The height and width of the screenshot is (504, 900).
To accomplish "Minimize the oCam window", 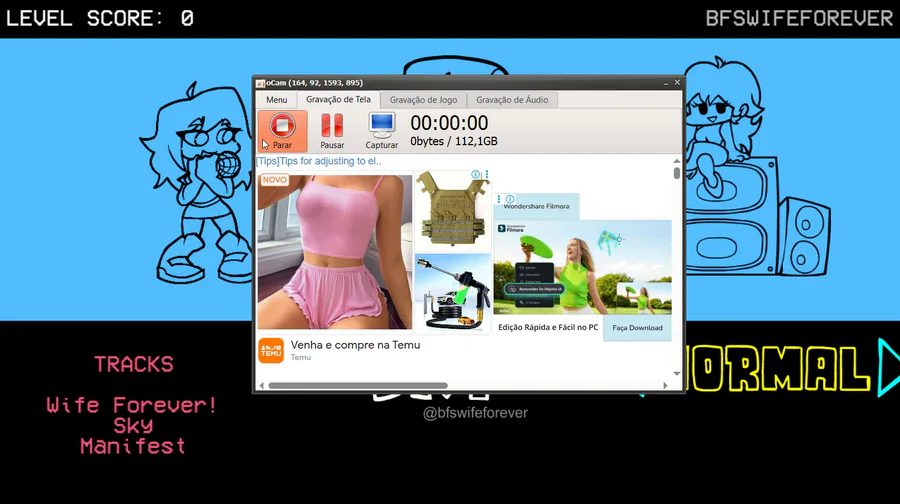I will click(x=666, y=83).
